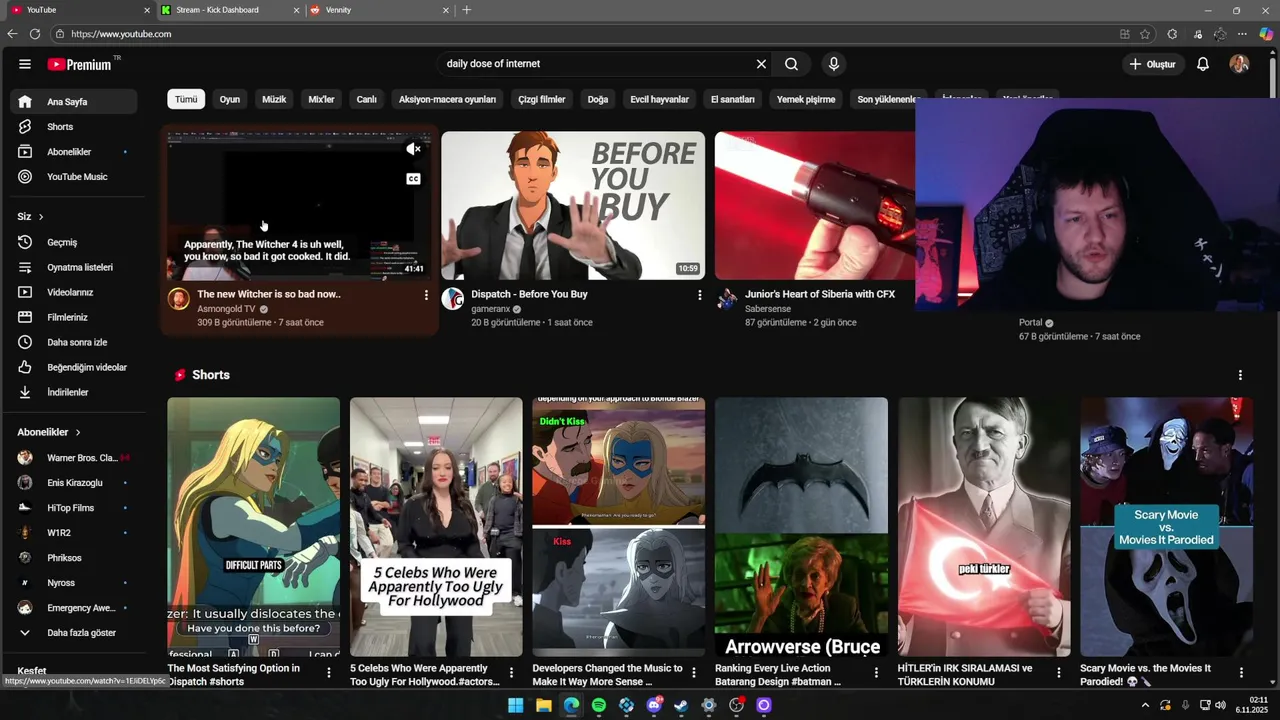This screenshot has height=720, width=1280.
Task: Play Dispatch - Before You Buy thumbnail
Action: tap(573, 206)
